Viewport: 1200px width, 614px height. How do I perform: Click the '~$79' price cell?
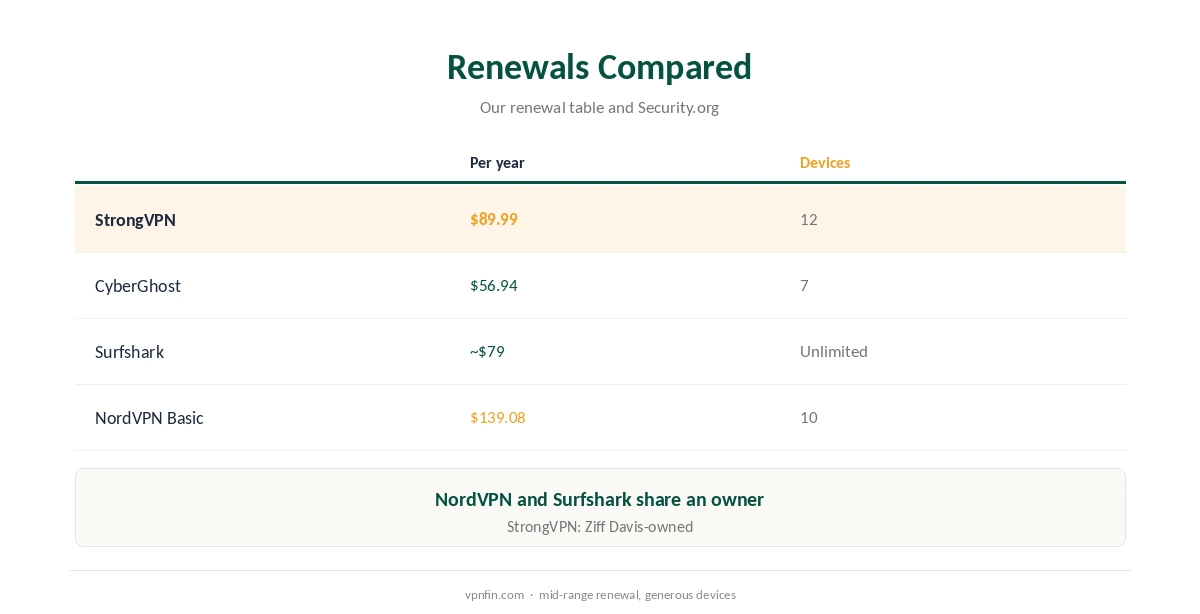coord(487,351)
